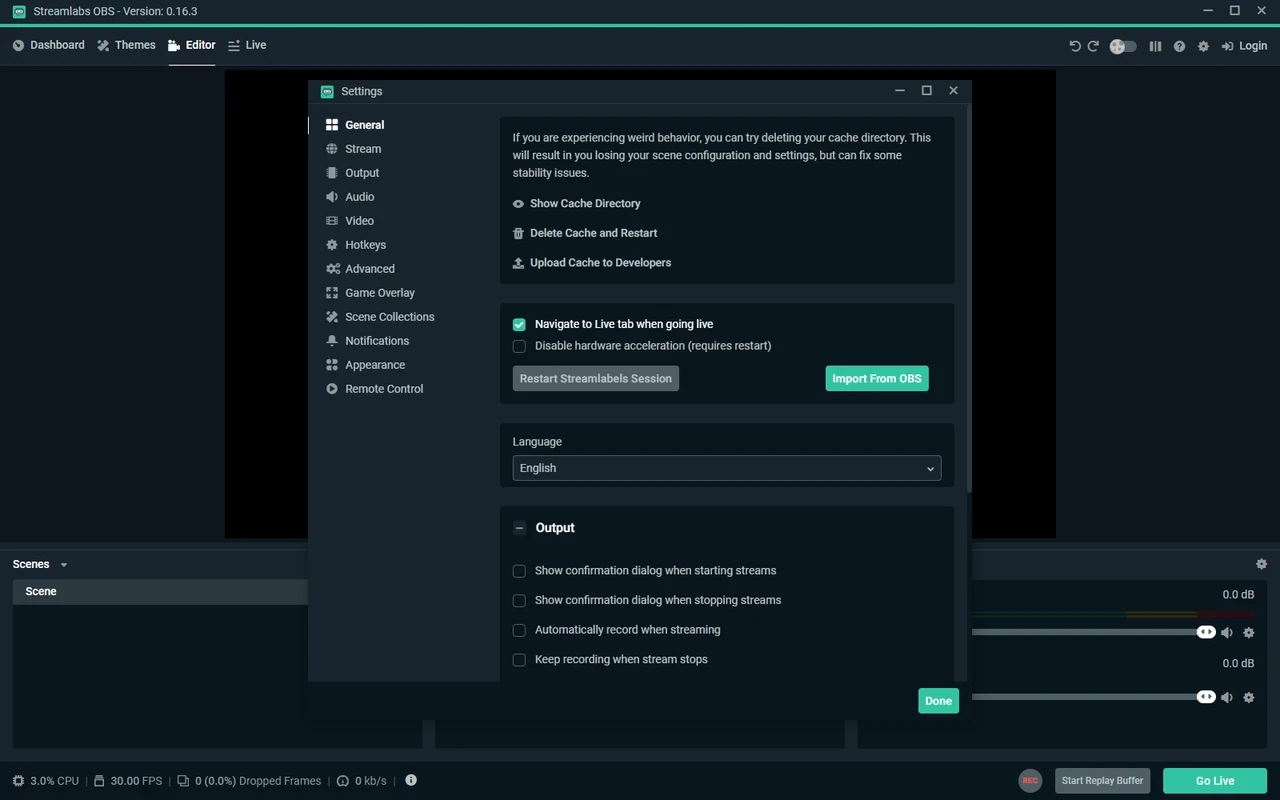Collapse the Output section
The height and width of the screenshot is (800, 1280).
[519, 528]
